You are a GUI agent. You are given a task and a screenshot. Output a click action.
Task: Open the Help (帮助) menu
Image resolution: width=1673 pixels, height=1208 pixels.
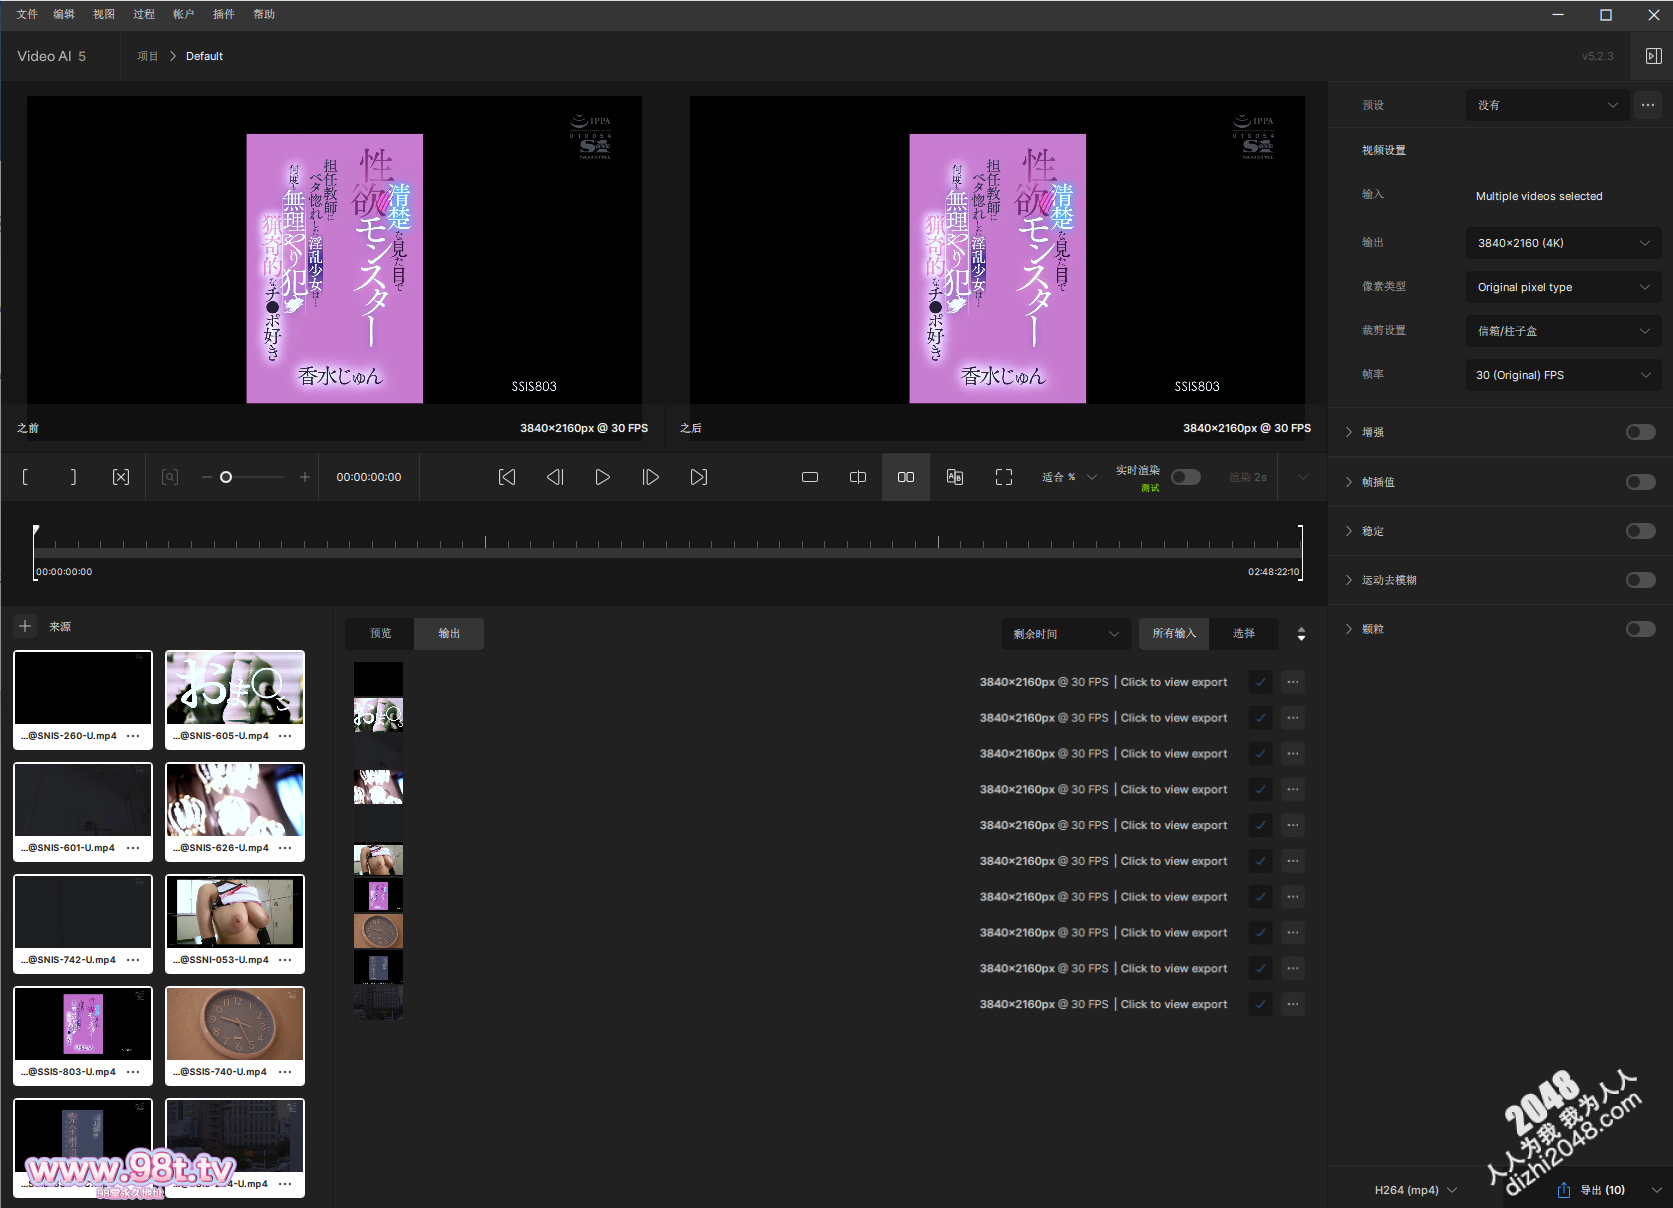click(x=264, y=14)
